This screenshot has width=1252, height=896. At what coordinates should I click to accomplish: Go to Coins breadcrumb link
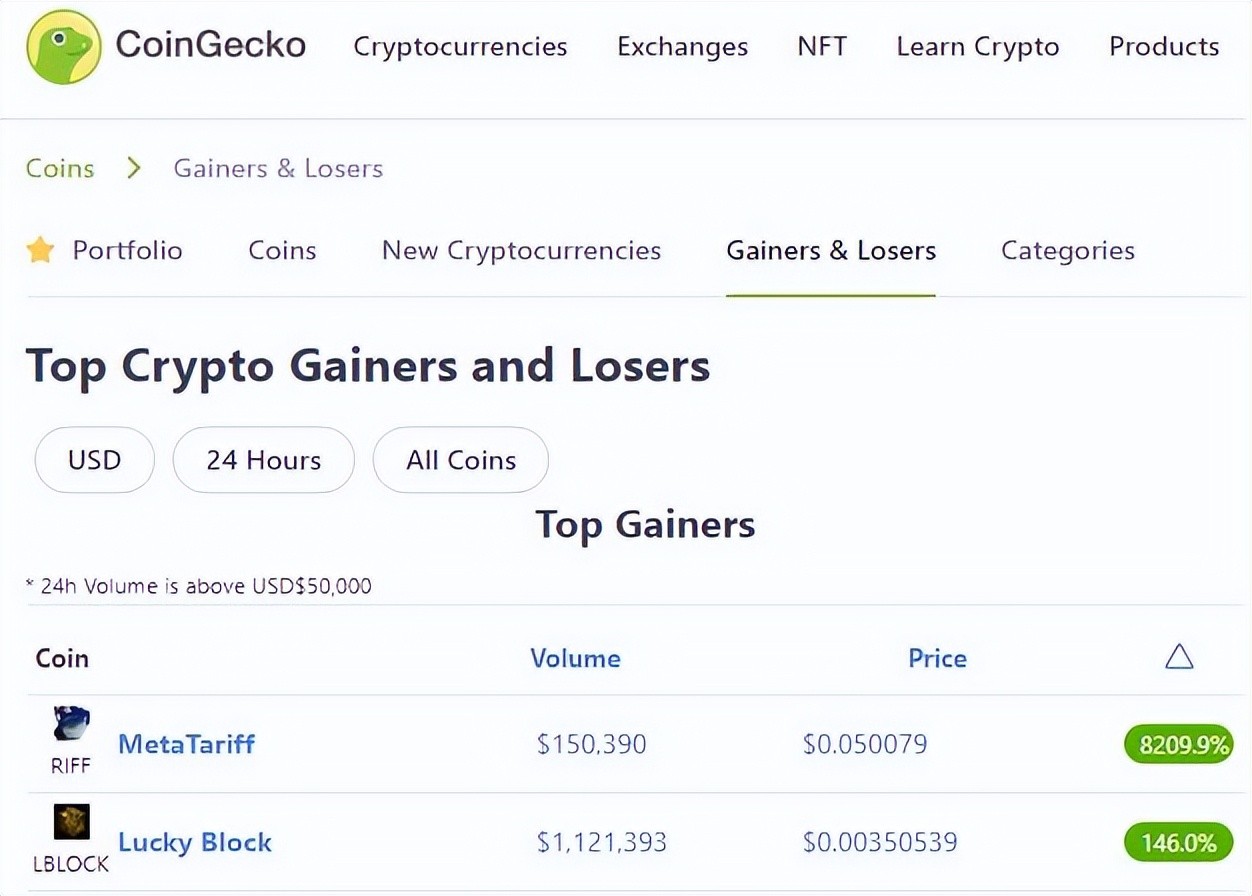60,168
